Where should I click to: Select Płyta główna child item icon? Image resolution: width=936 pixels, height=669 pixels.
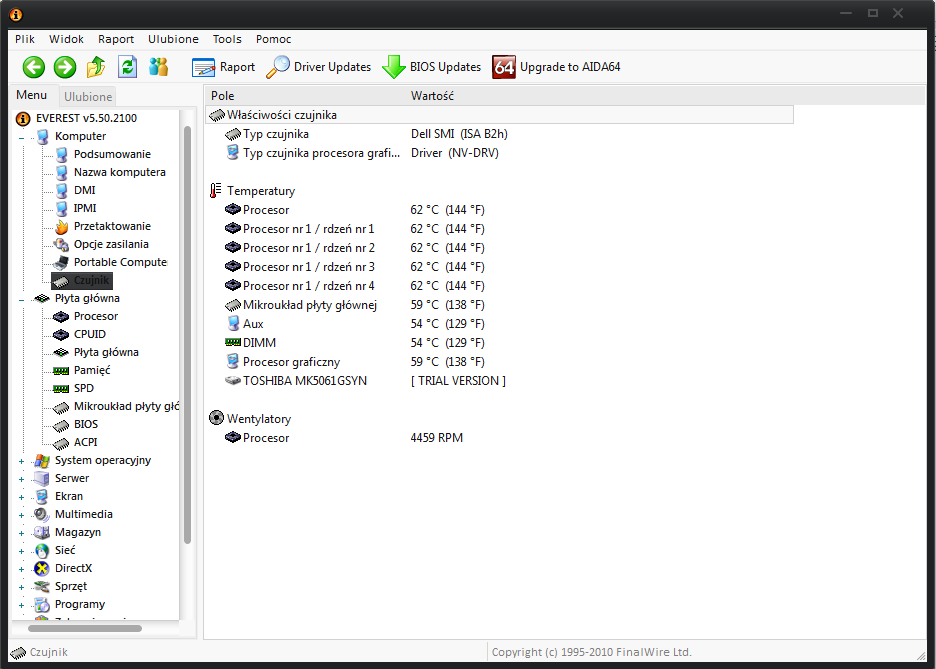click(61, 352)
